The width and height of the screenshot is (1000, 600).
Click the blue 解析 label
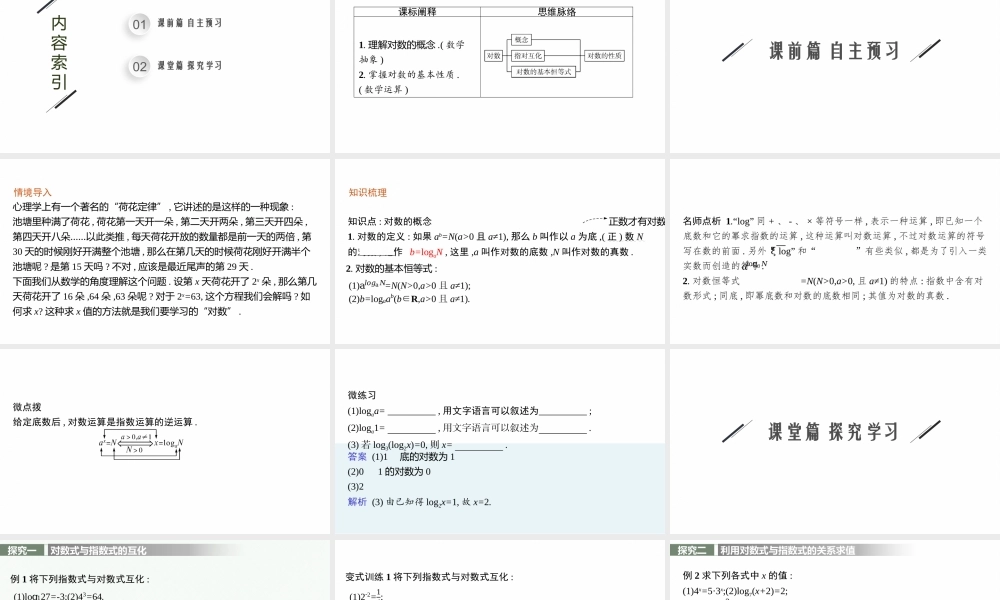click(357, 502)
